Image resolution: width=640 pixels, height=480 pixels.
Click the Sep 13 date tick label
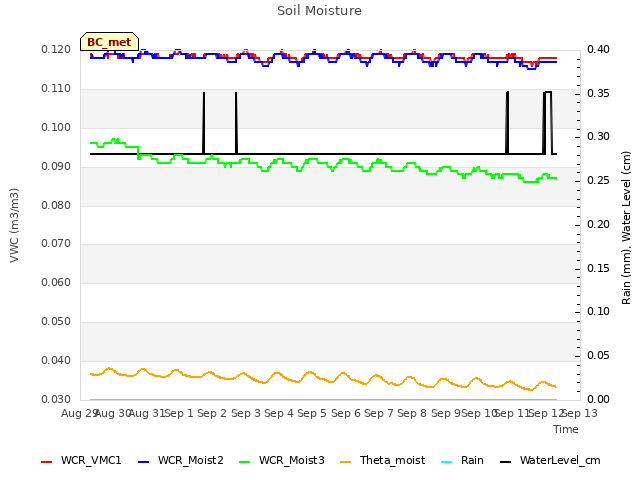click(x=580, y=413)
